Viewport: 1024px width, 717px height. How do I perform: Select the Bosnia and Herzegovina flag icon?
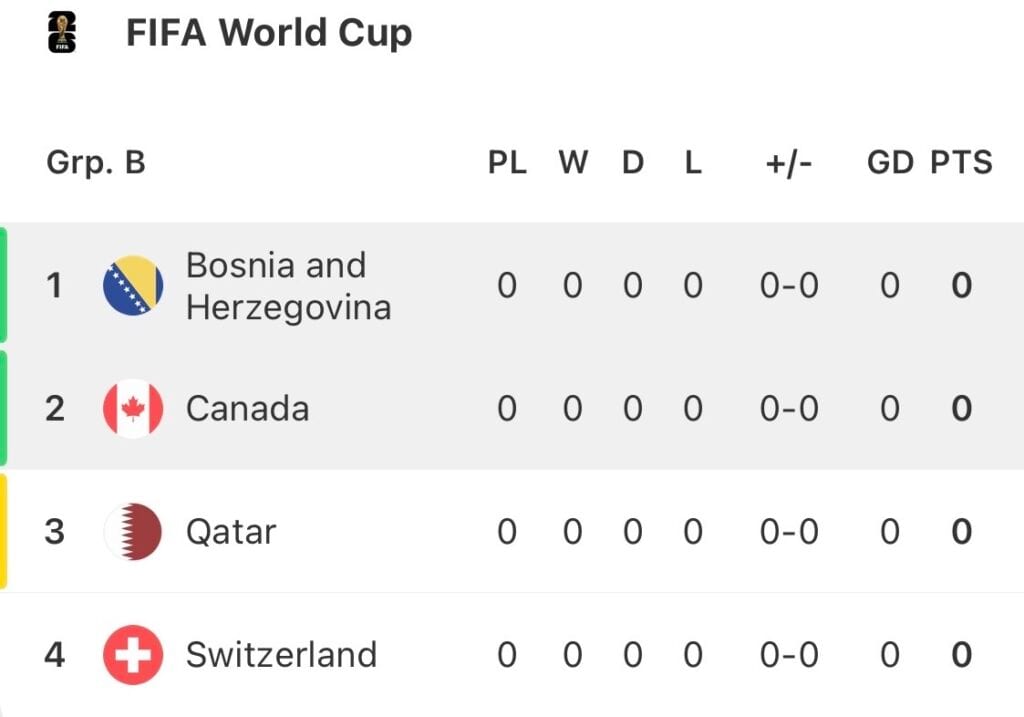pos(133,285)
